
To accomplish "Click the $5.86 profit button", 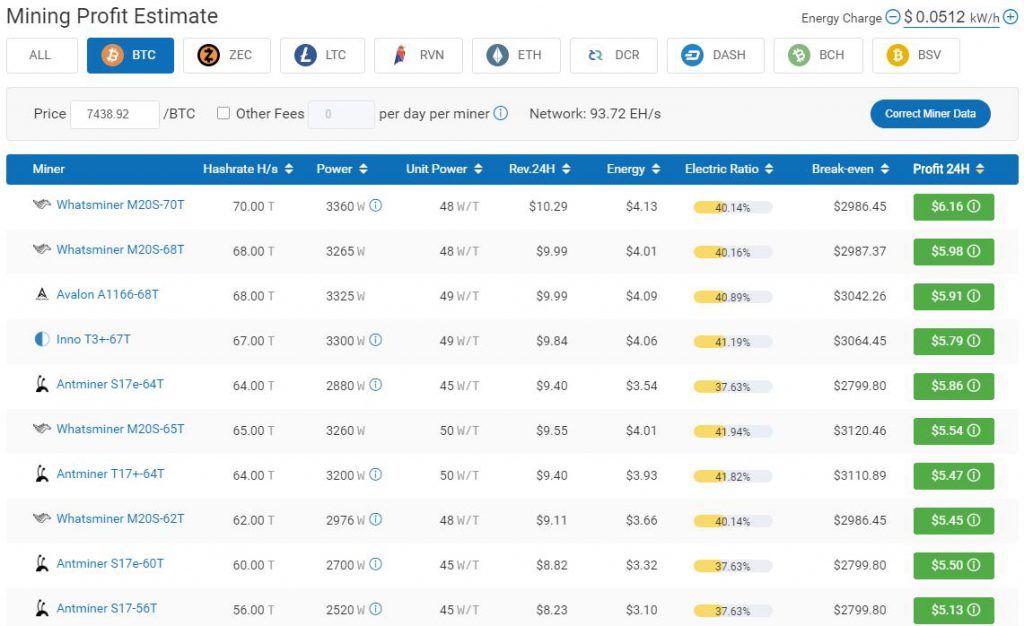I will 953,386.
